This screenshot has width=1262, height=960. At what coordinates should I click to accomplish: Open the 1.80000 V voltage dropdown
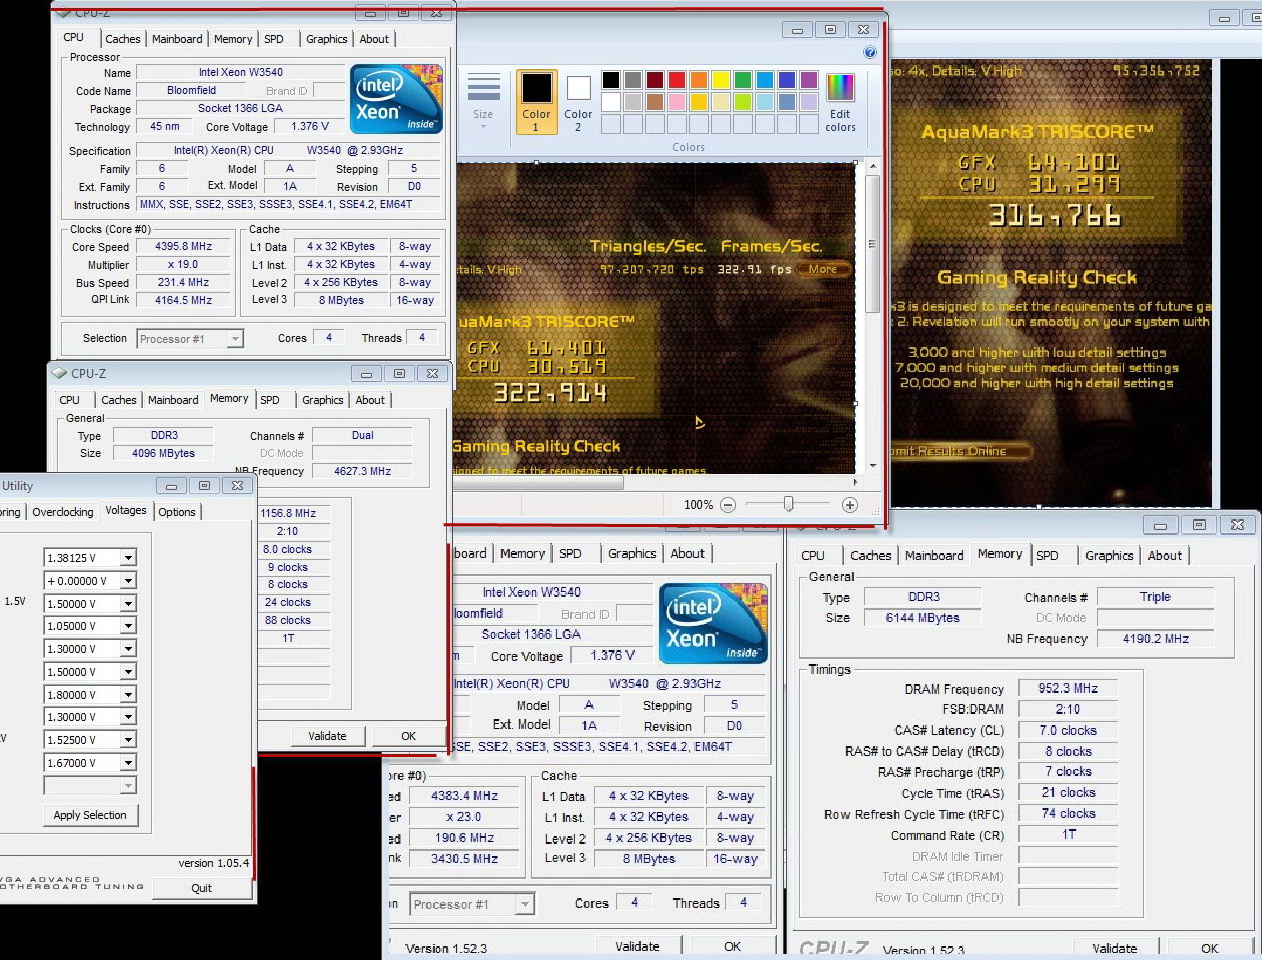128,695
